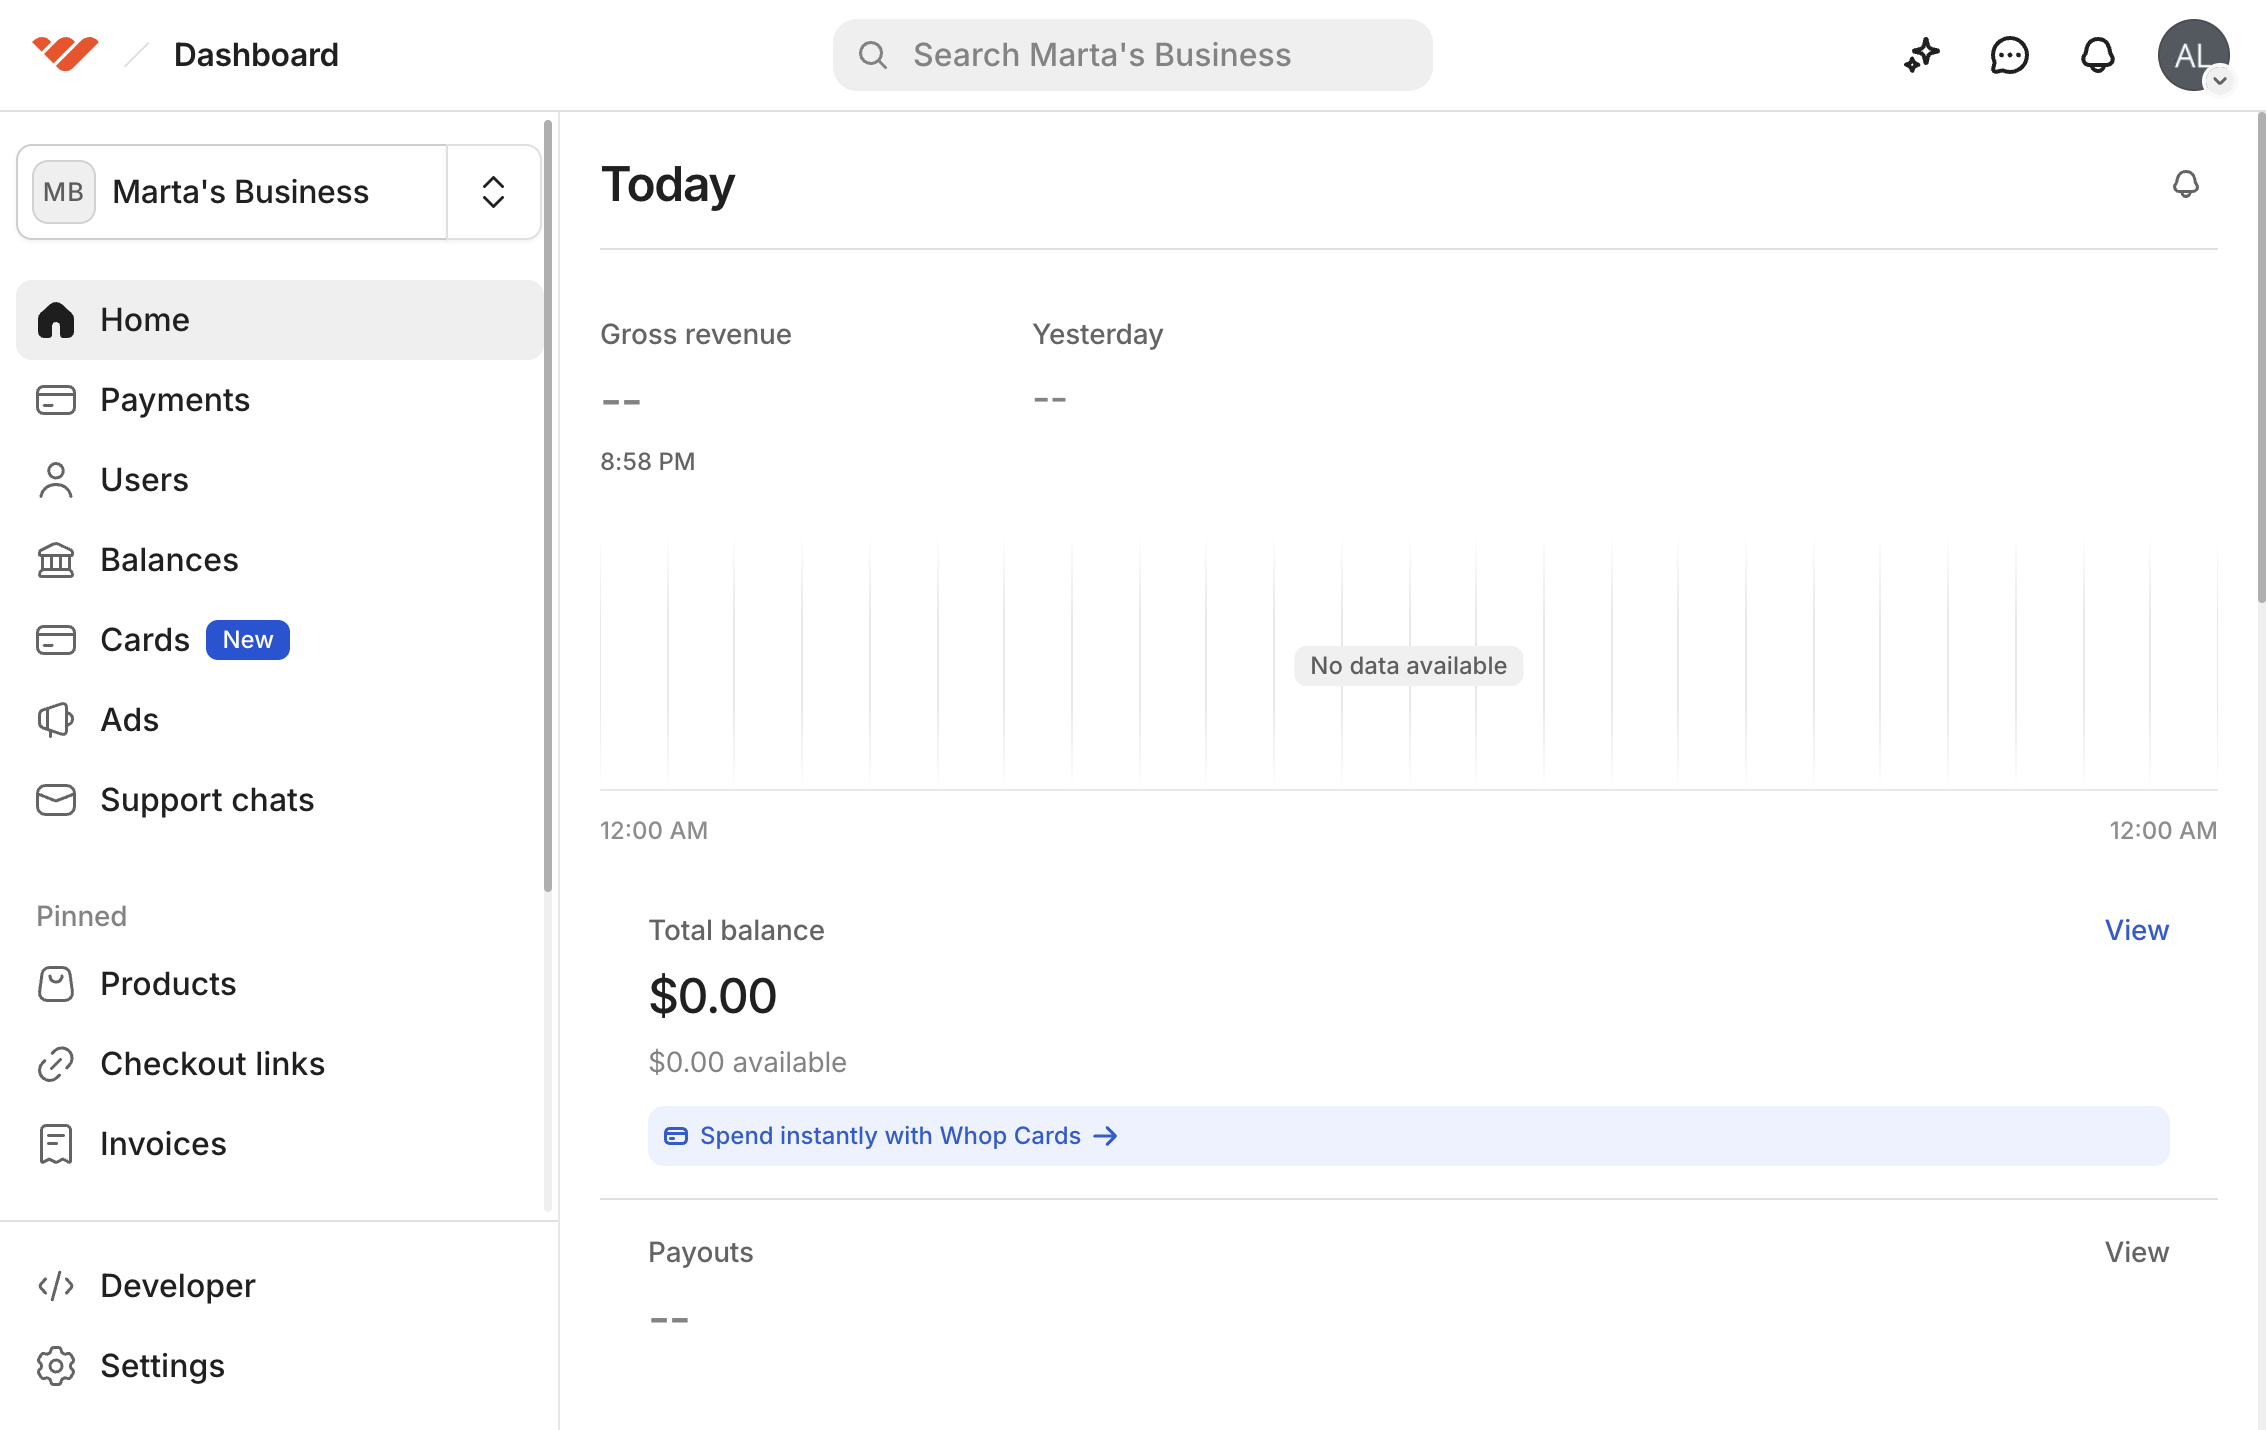This screenshot has width=2266, height=1430.
Task: Open Checkout links page
Action: [279, 1064]
